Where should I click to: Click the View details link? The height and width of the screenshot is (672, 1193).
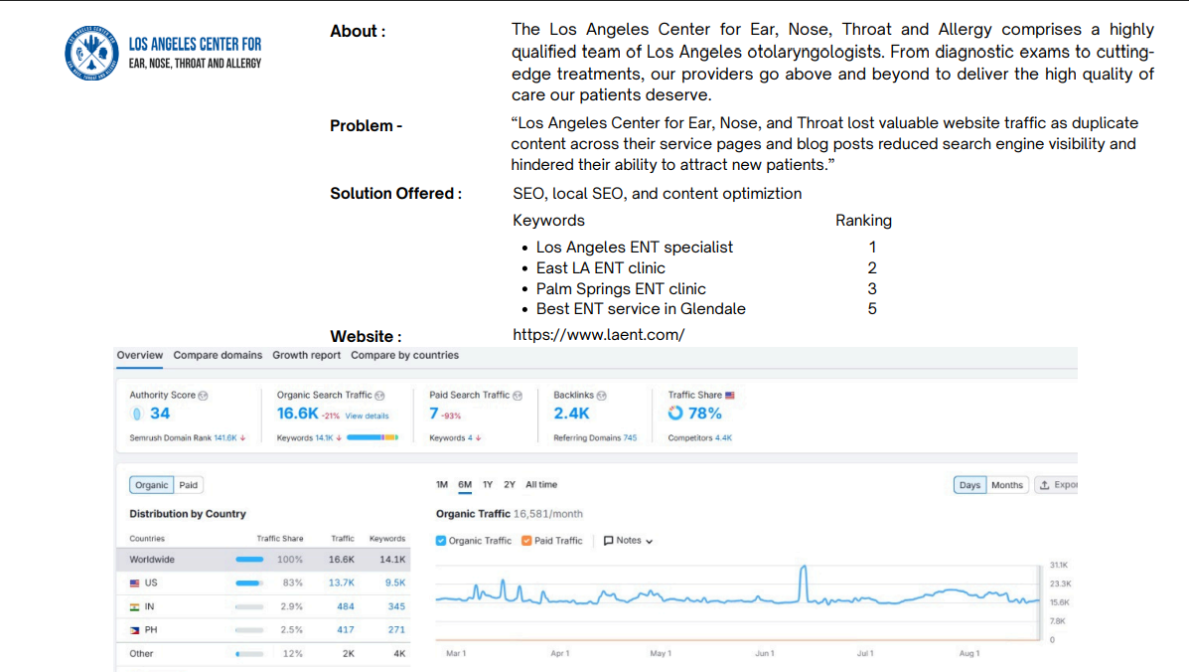coord(367,416)
